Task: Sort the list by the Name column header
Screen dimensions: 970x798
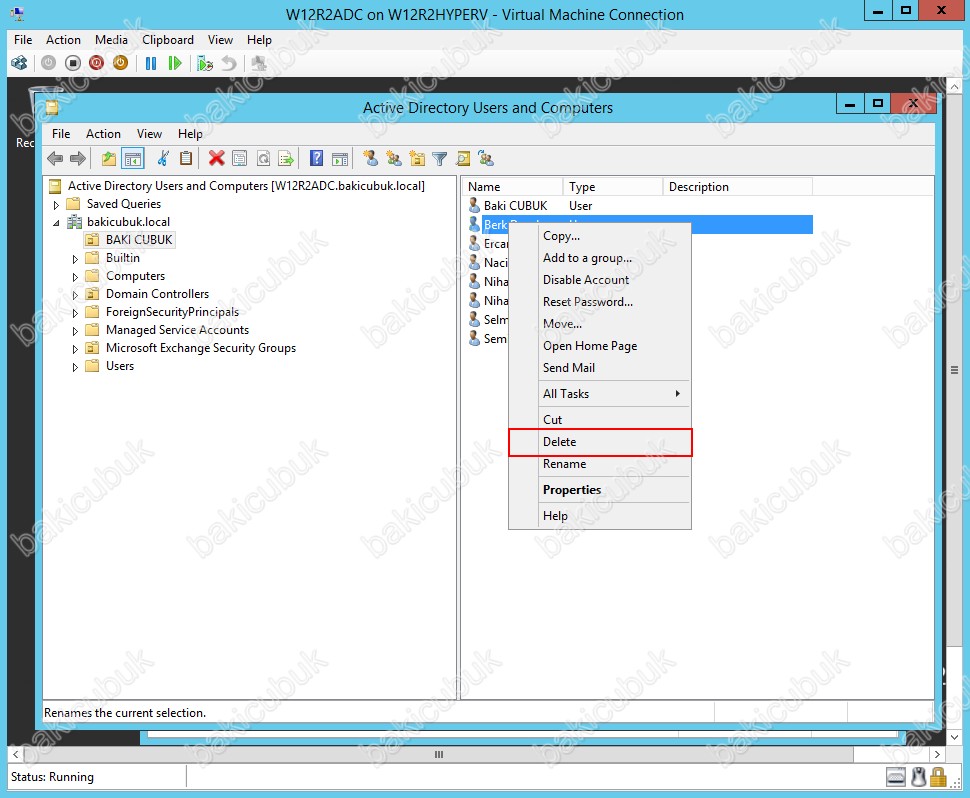Action: pyautogui.click(x=512, y=187)
